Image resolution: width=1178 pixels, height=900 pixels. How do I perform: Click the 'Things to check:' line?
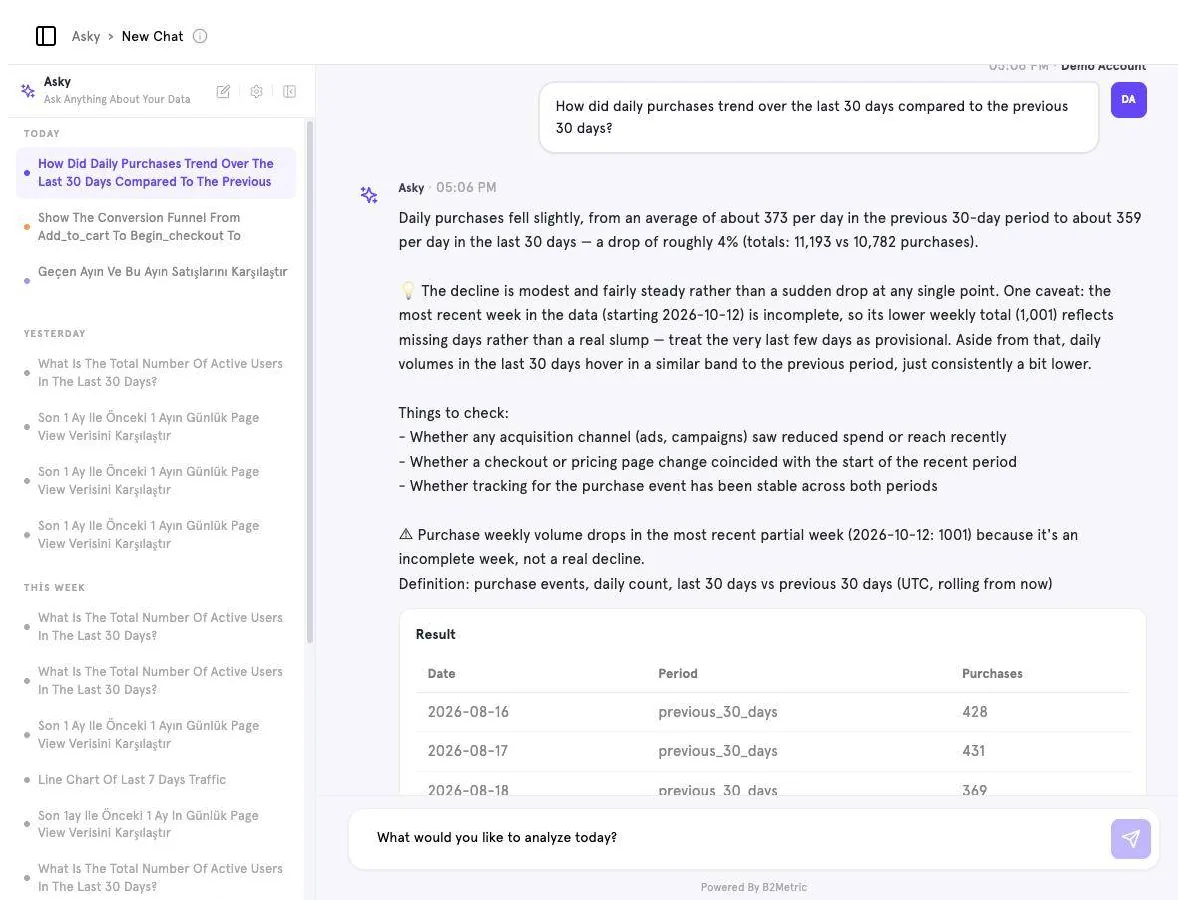(453, 413)
